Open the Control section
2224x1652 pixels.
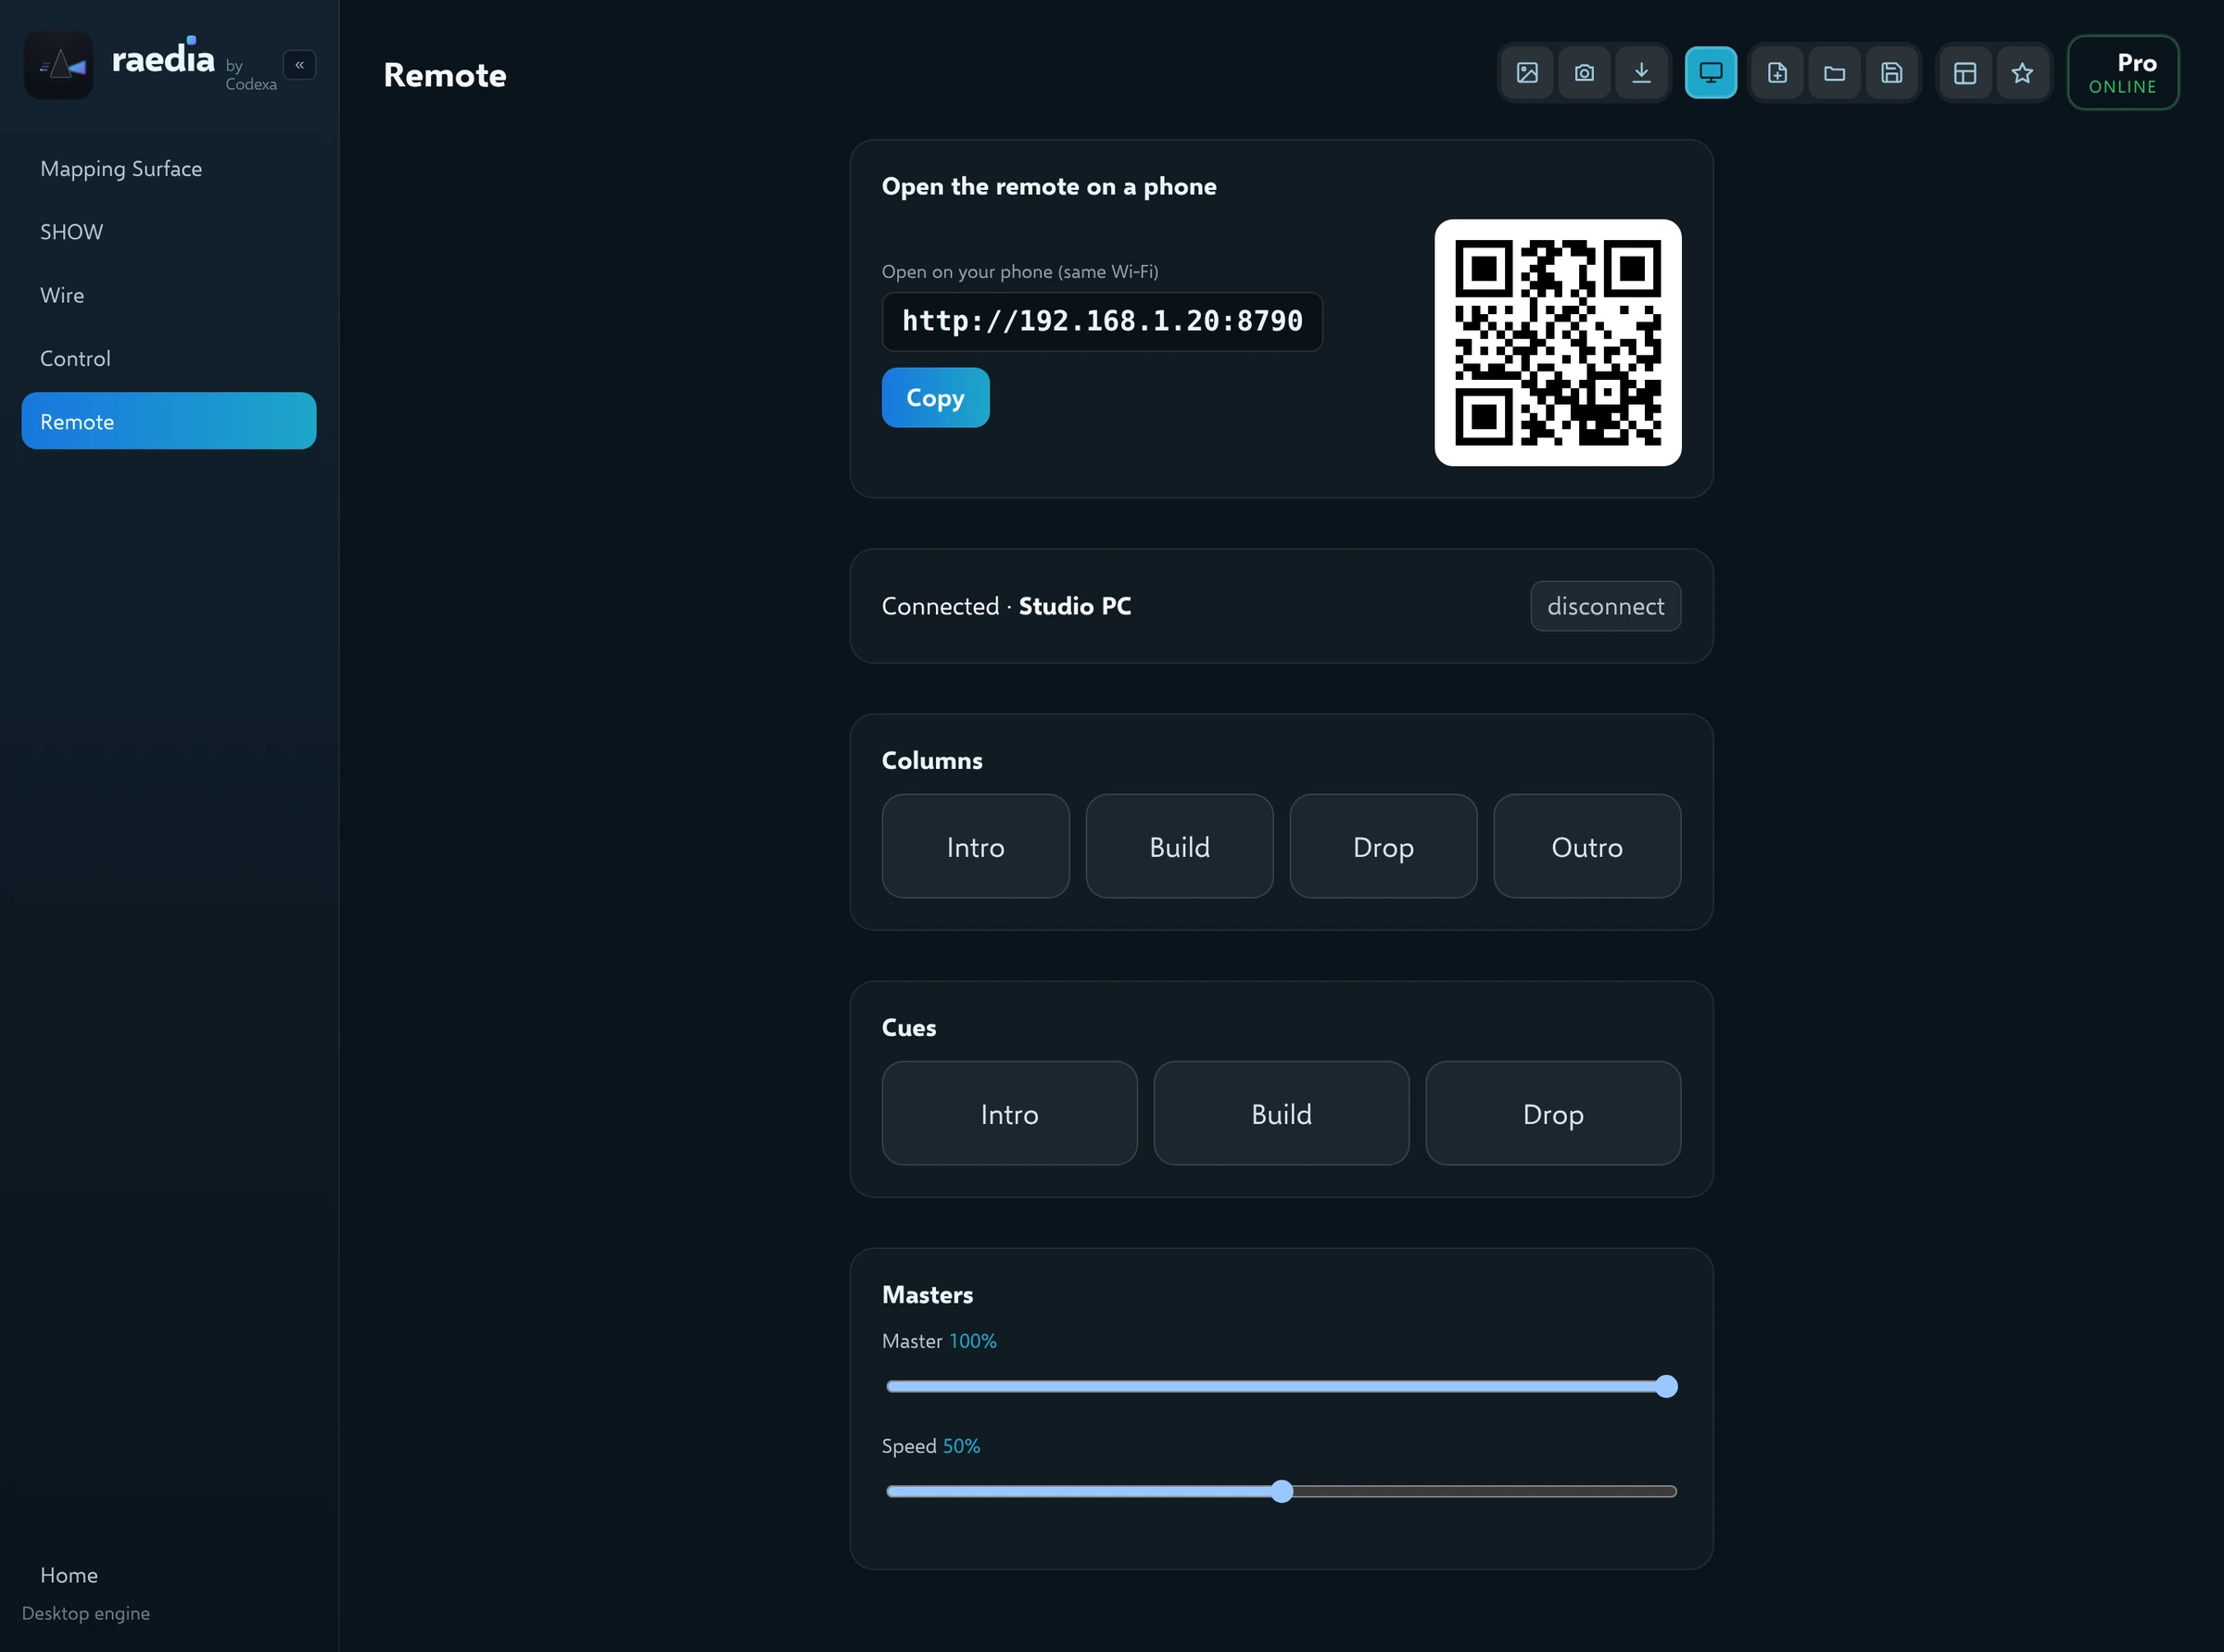pos(169,358)
